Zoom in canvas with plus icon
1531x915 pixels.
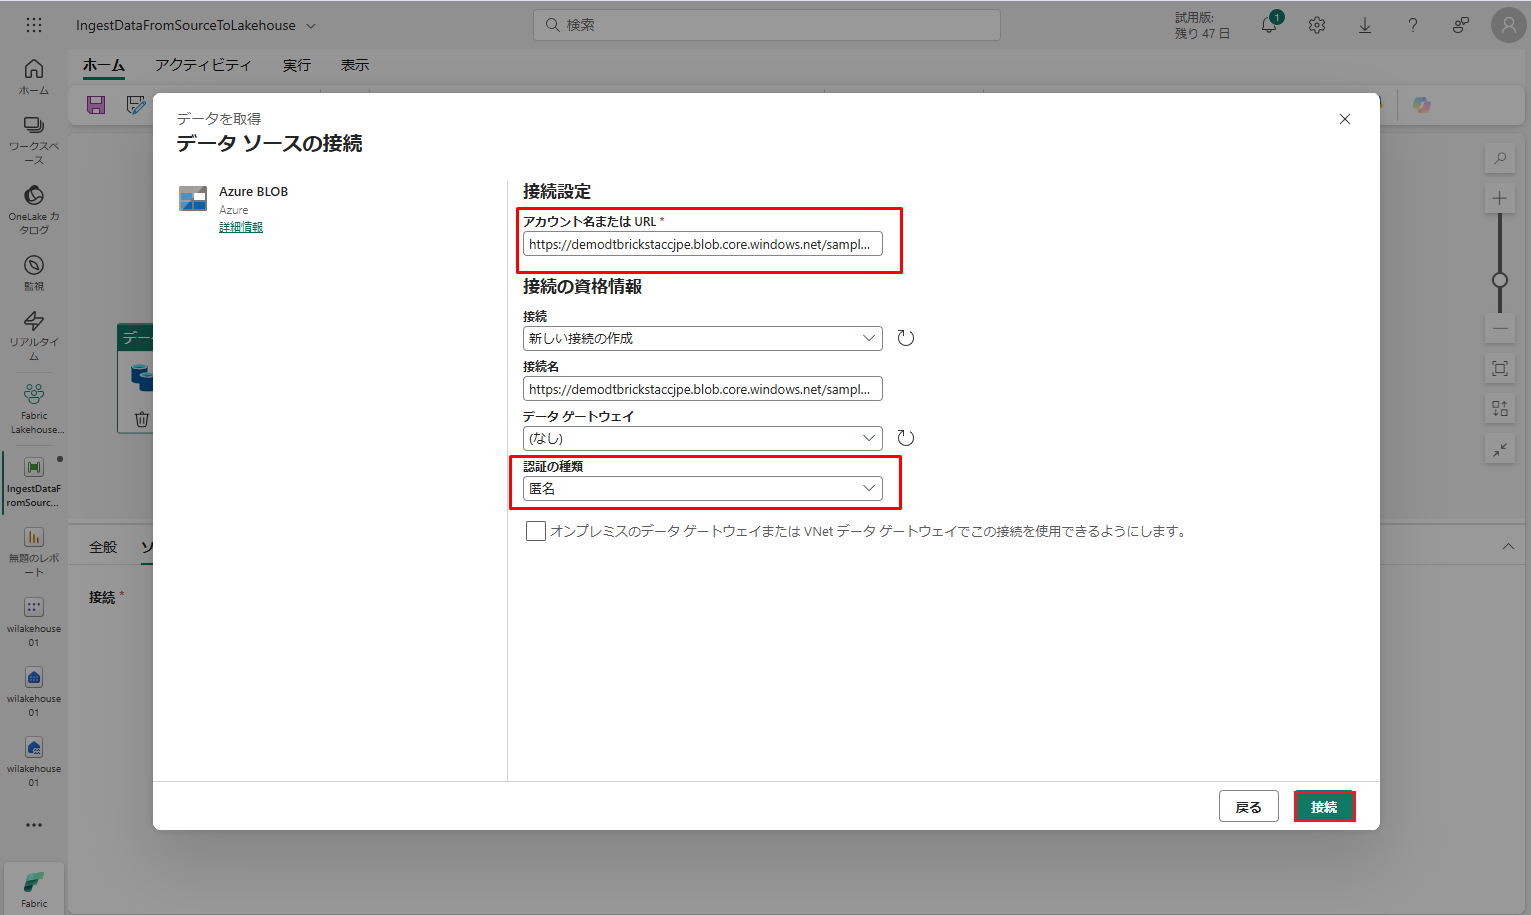[x=1500, y=198]
